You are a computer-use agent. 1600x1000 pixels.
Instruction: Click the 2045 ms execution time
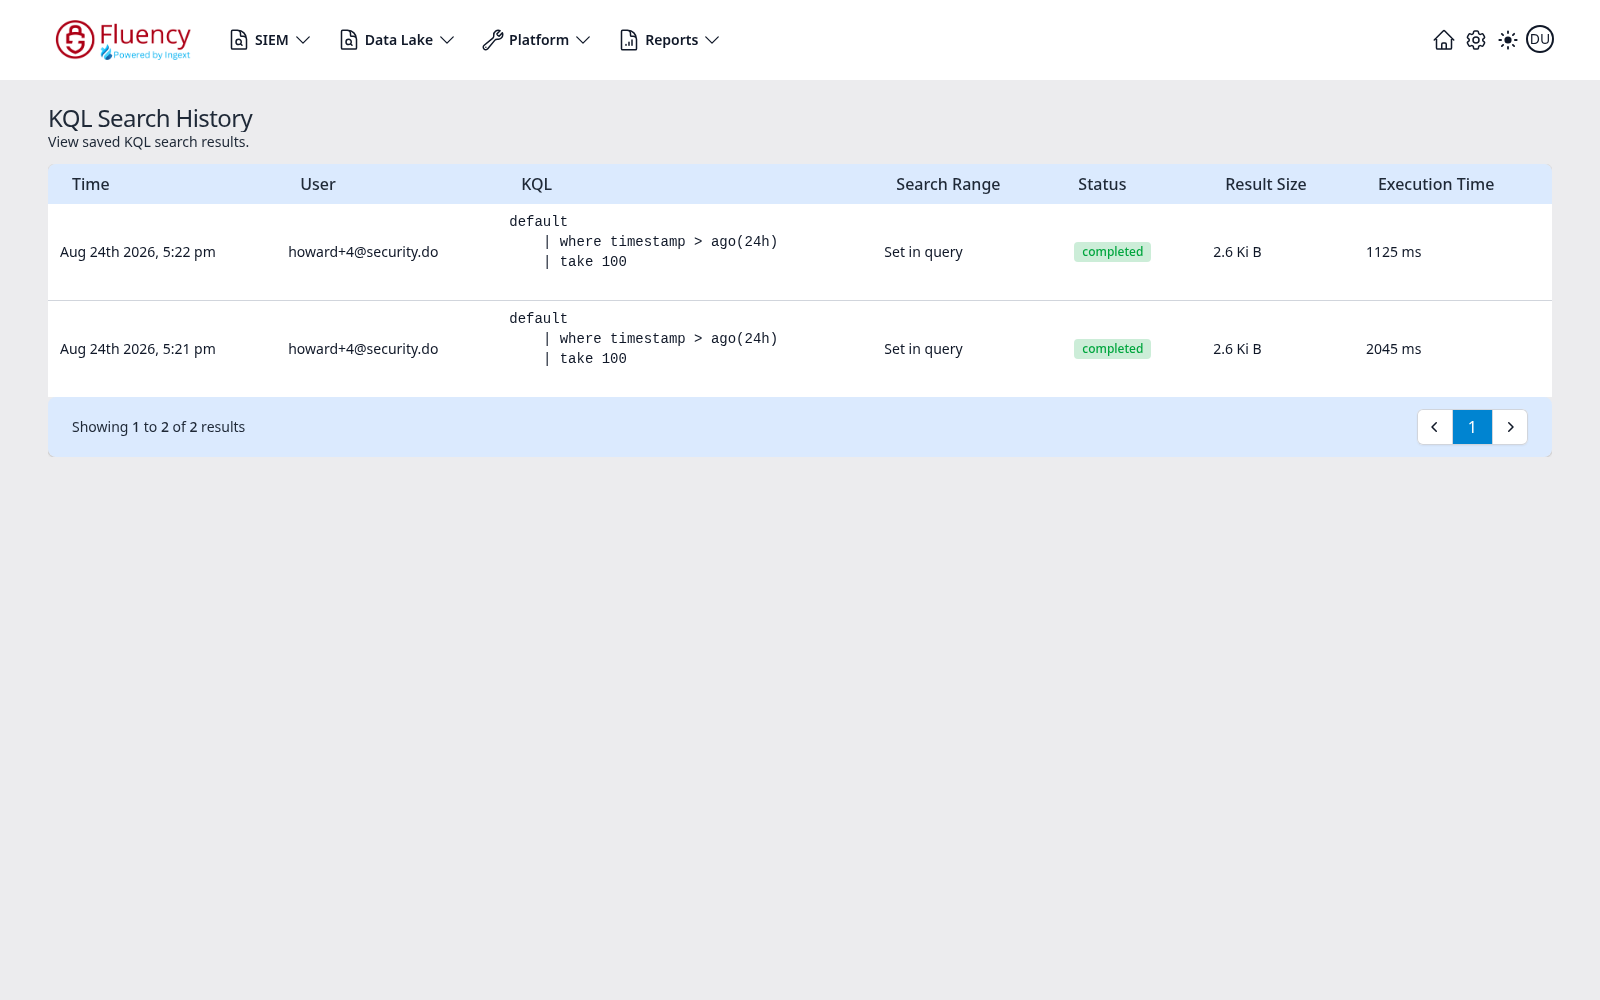[1393, 349]
